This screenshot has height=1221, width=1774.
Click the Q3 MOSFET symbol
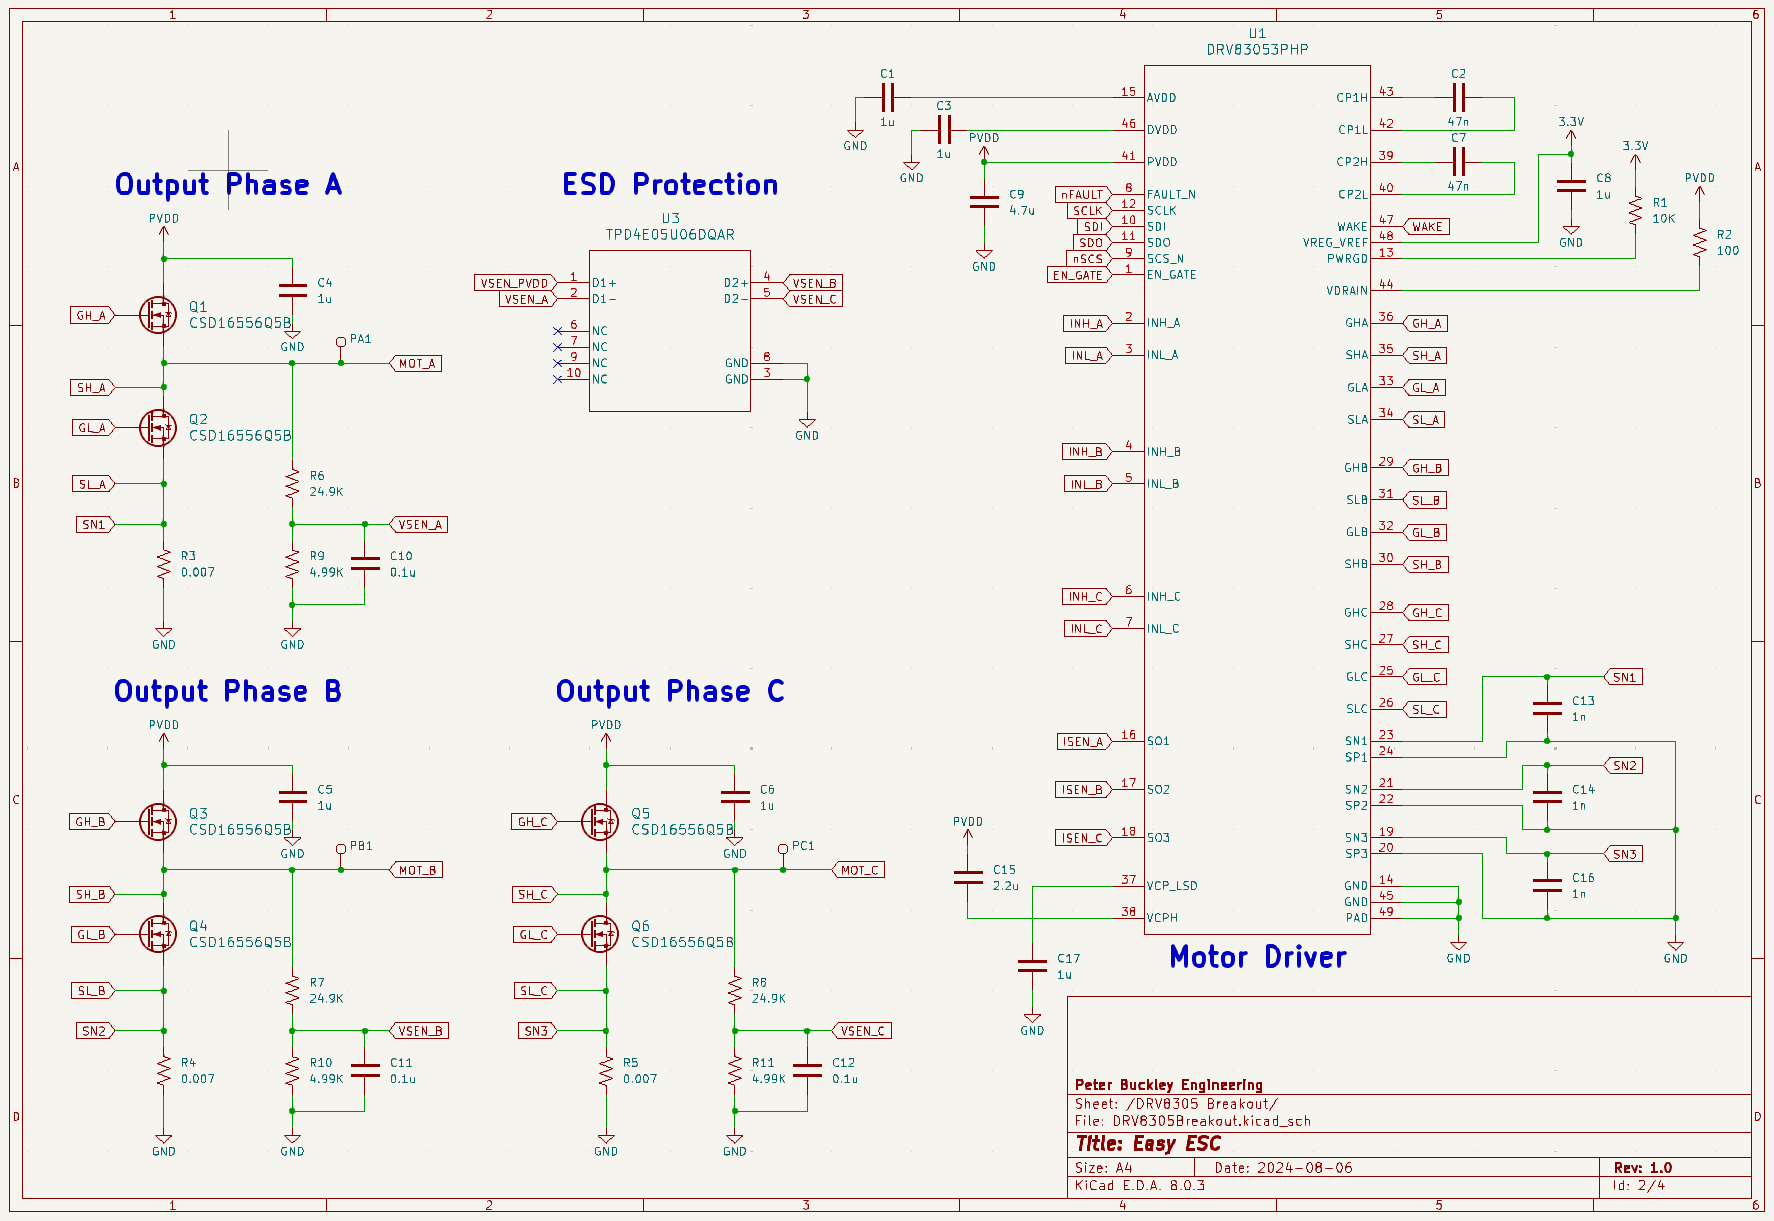pos(158,822)
